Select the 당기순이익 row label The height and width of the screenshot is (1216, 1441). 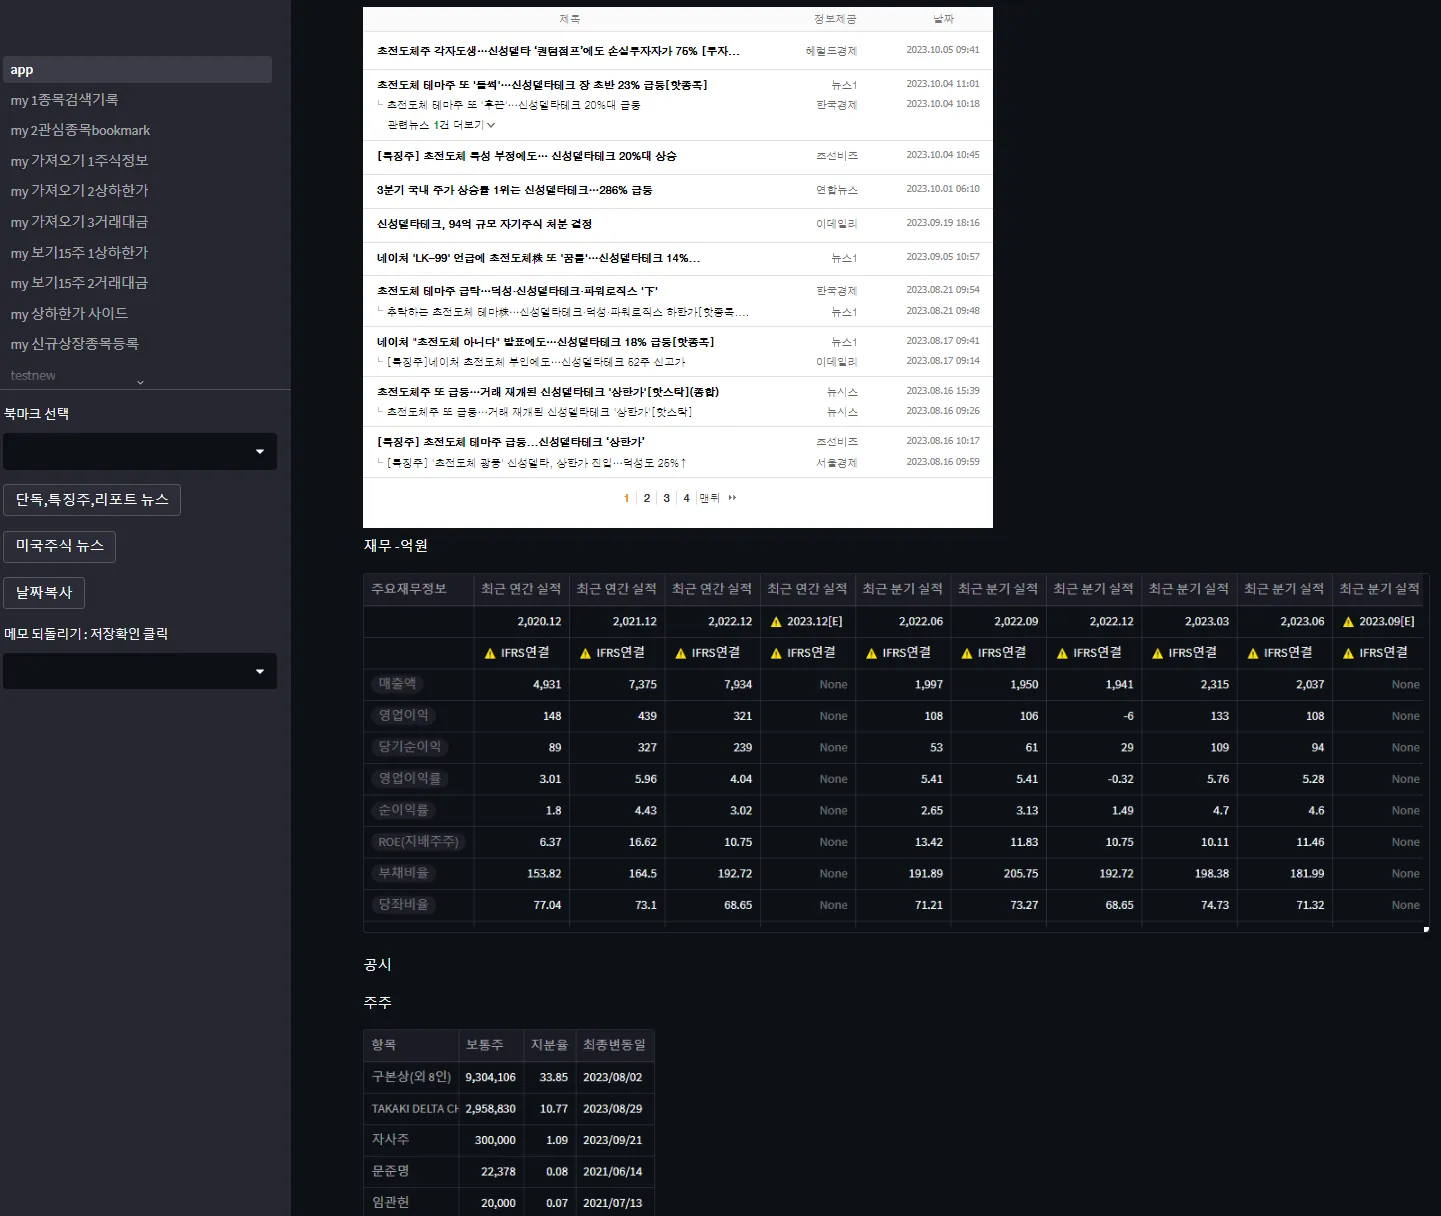[409, 747]
